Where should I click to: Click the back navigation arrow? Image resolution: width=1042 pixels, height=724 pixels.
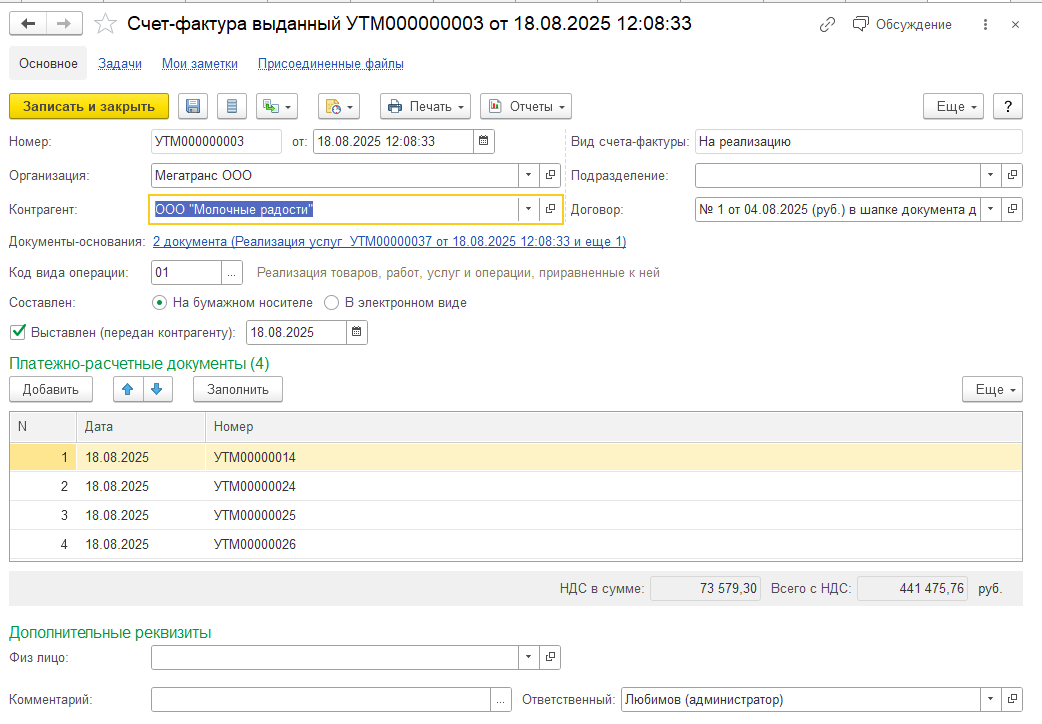[x=28, y=23]
